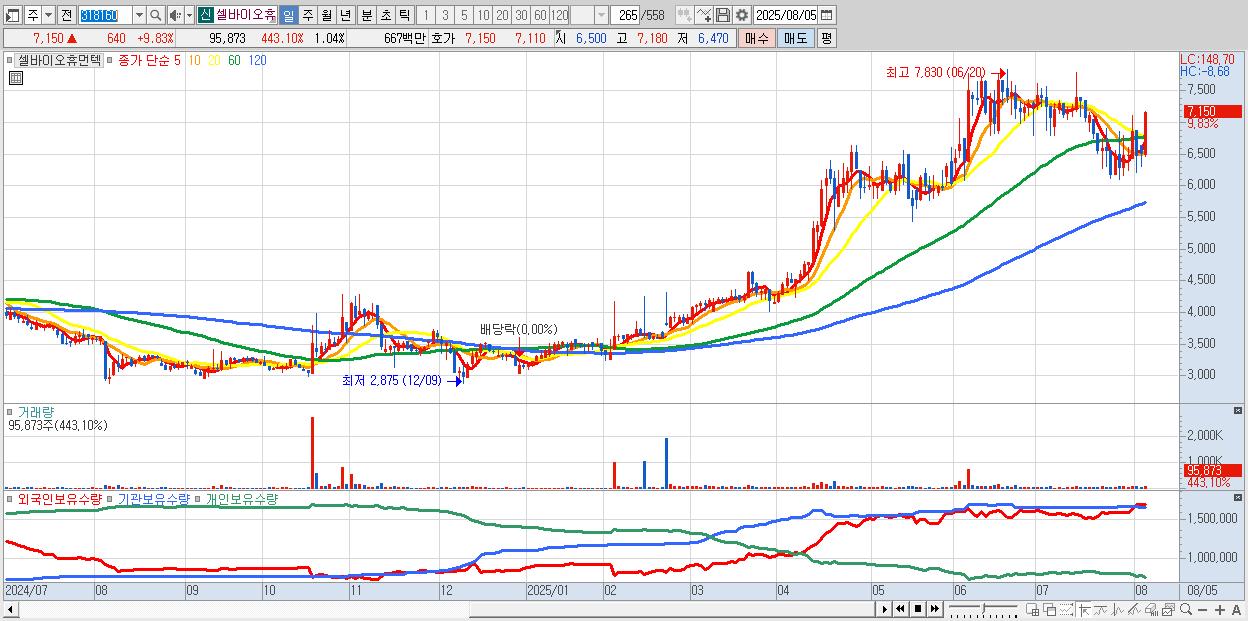Open the dropdown arrow beside speaker icon

click(x=189, y=15)
